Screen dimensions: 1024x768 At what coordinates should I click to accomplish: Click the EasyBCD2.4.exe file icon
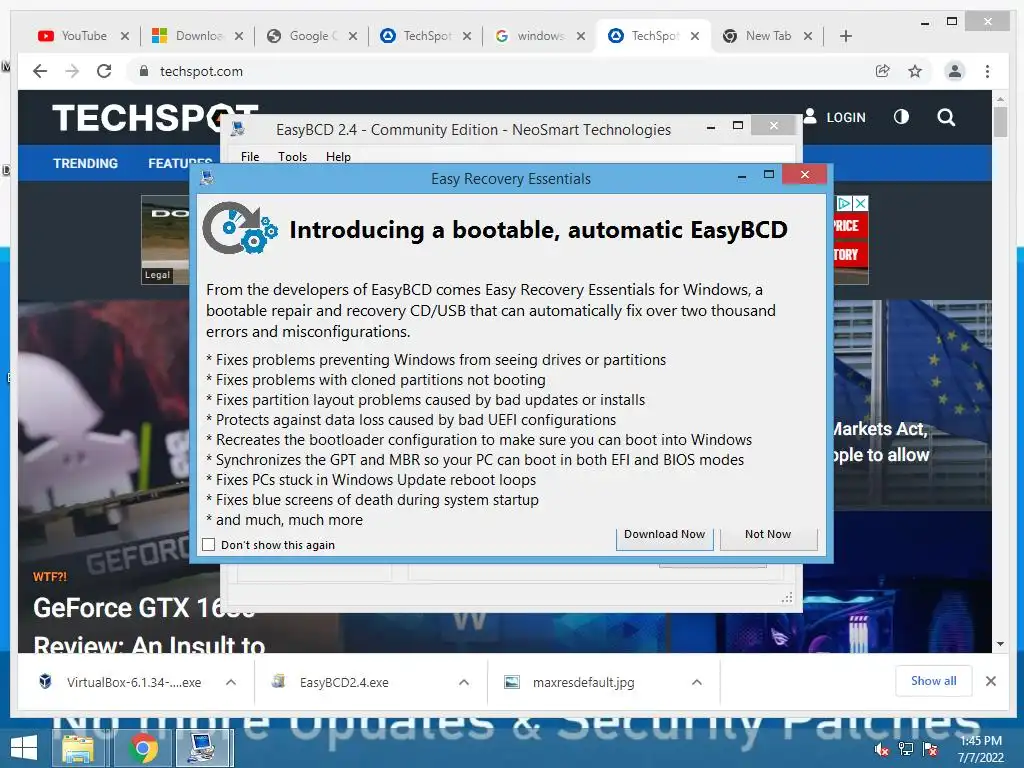279,682
